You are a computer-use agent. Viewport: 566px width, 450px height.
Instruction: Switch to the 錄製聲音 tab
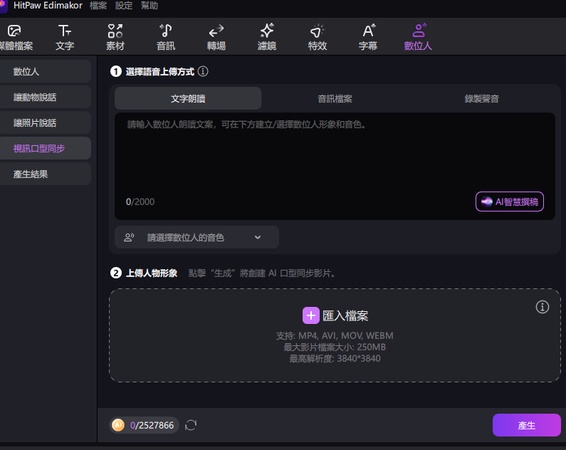(x=482, y=99)
